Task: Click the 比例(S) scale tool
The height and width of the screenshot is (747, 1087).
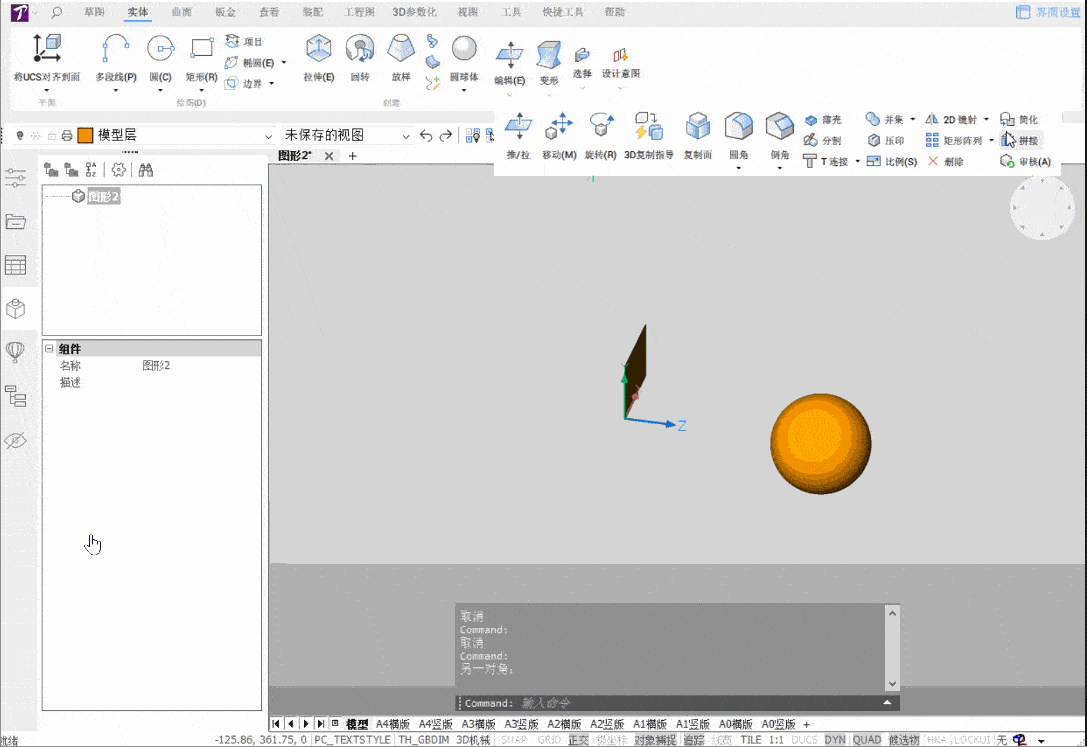Action: pyautogui.click(x=892, y=161)
